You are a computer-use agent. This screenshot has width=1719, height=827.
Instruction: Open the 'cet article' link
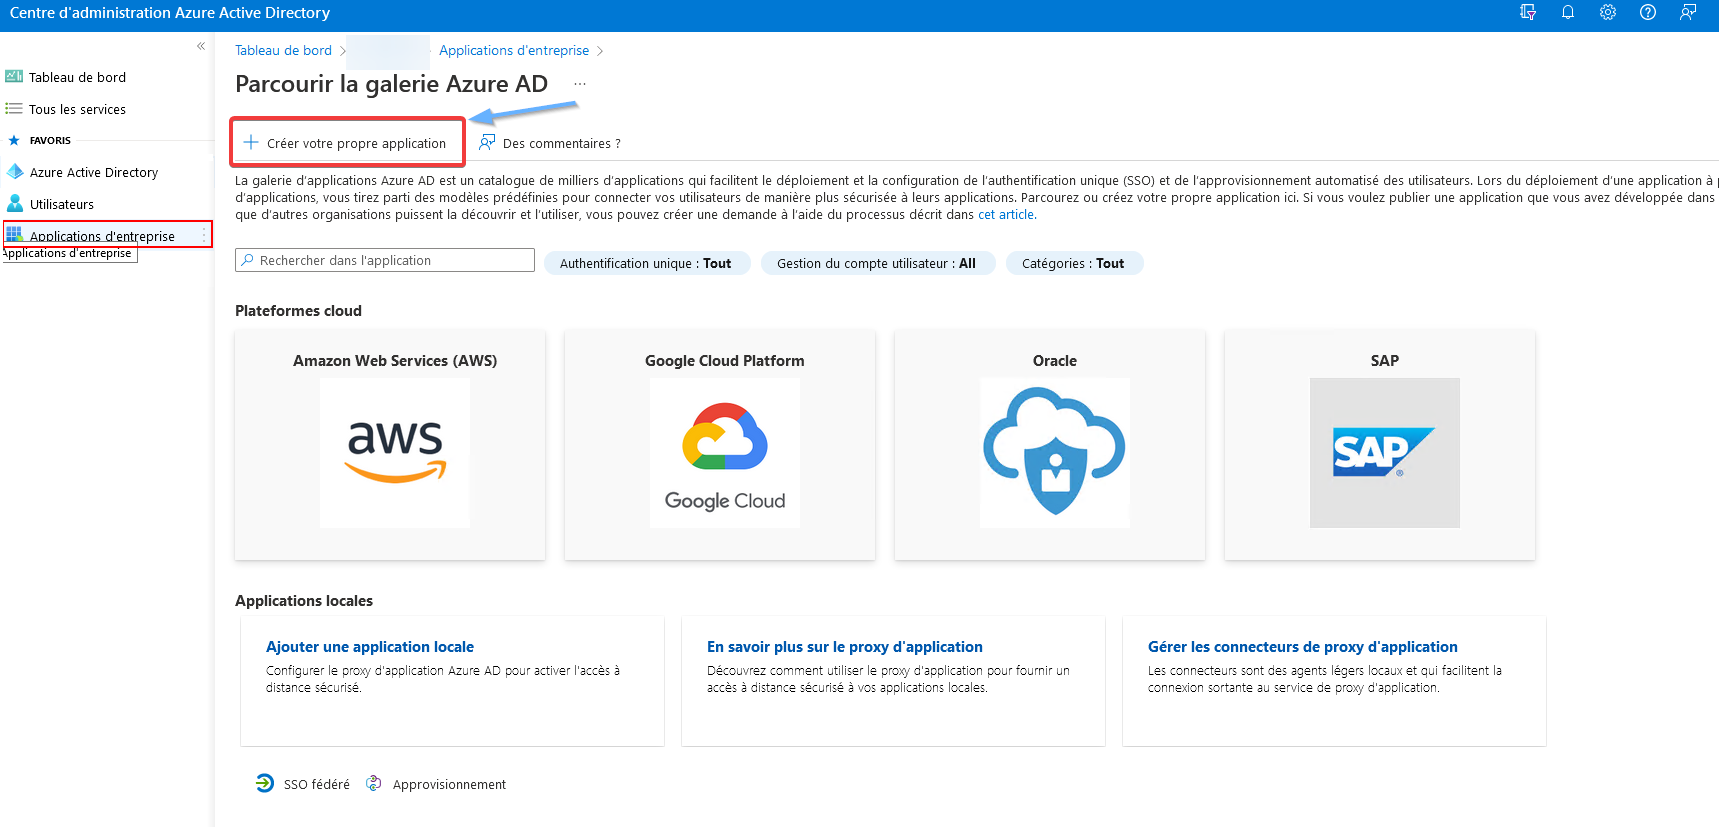pyautogui.click(x=1005, y=215)
